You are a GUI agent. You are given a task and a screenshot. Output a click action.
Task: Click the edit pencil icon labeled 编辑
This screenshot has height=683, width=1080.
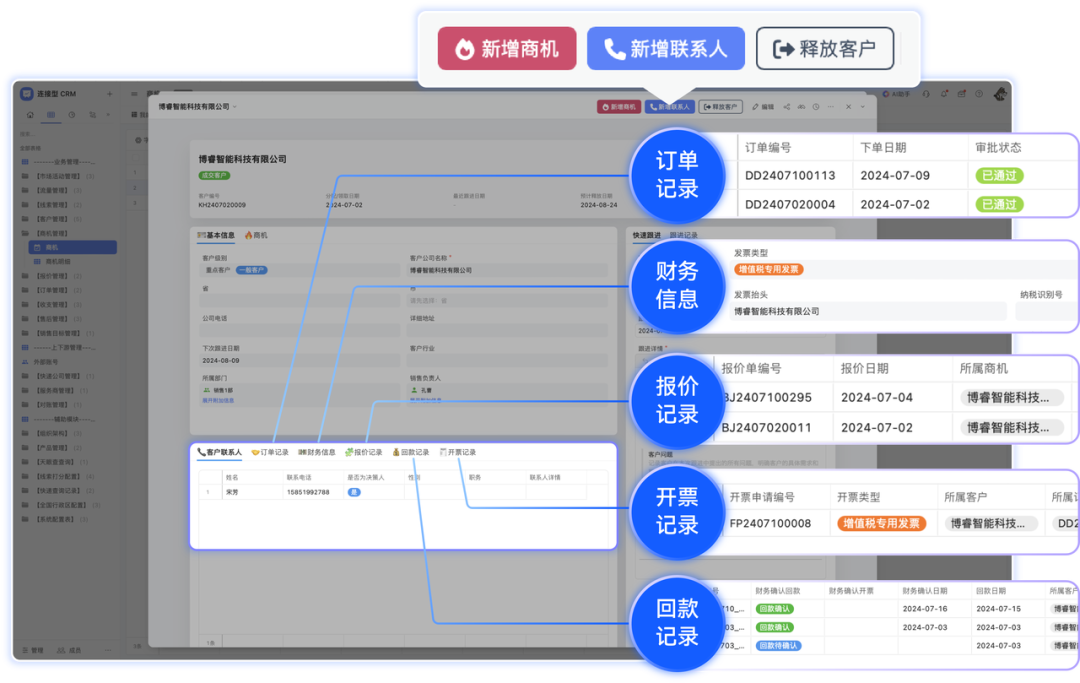pos(762,106)
